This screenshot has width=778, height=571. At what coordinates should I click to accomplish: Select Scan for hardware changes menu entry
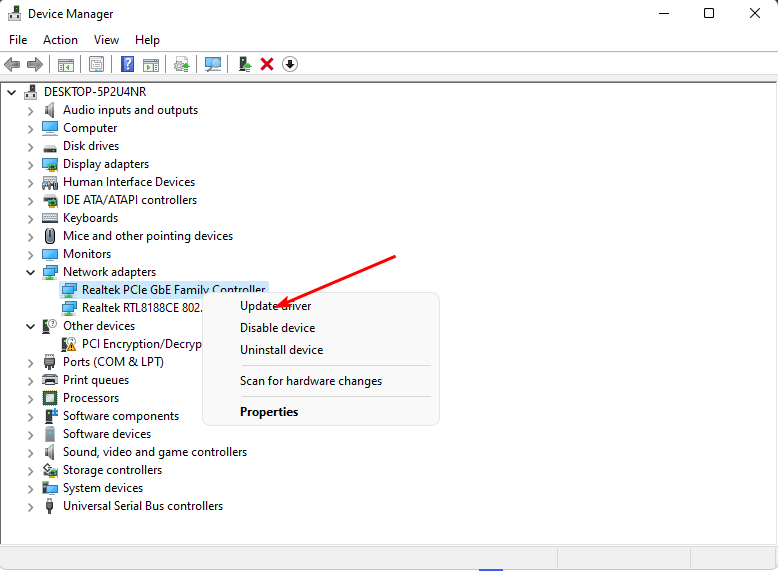[321, 381]
